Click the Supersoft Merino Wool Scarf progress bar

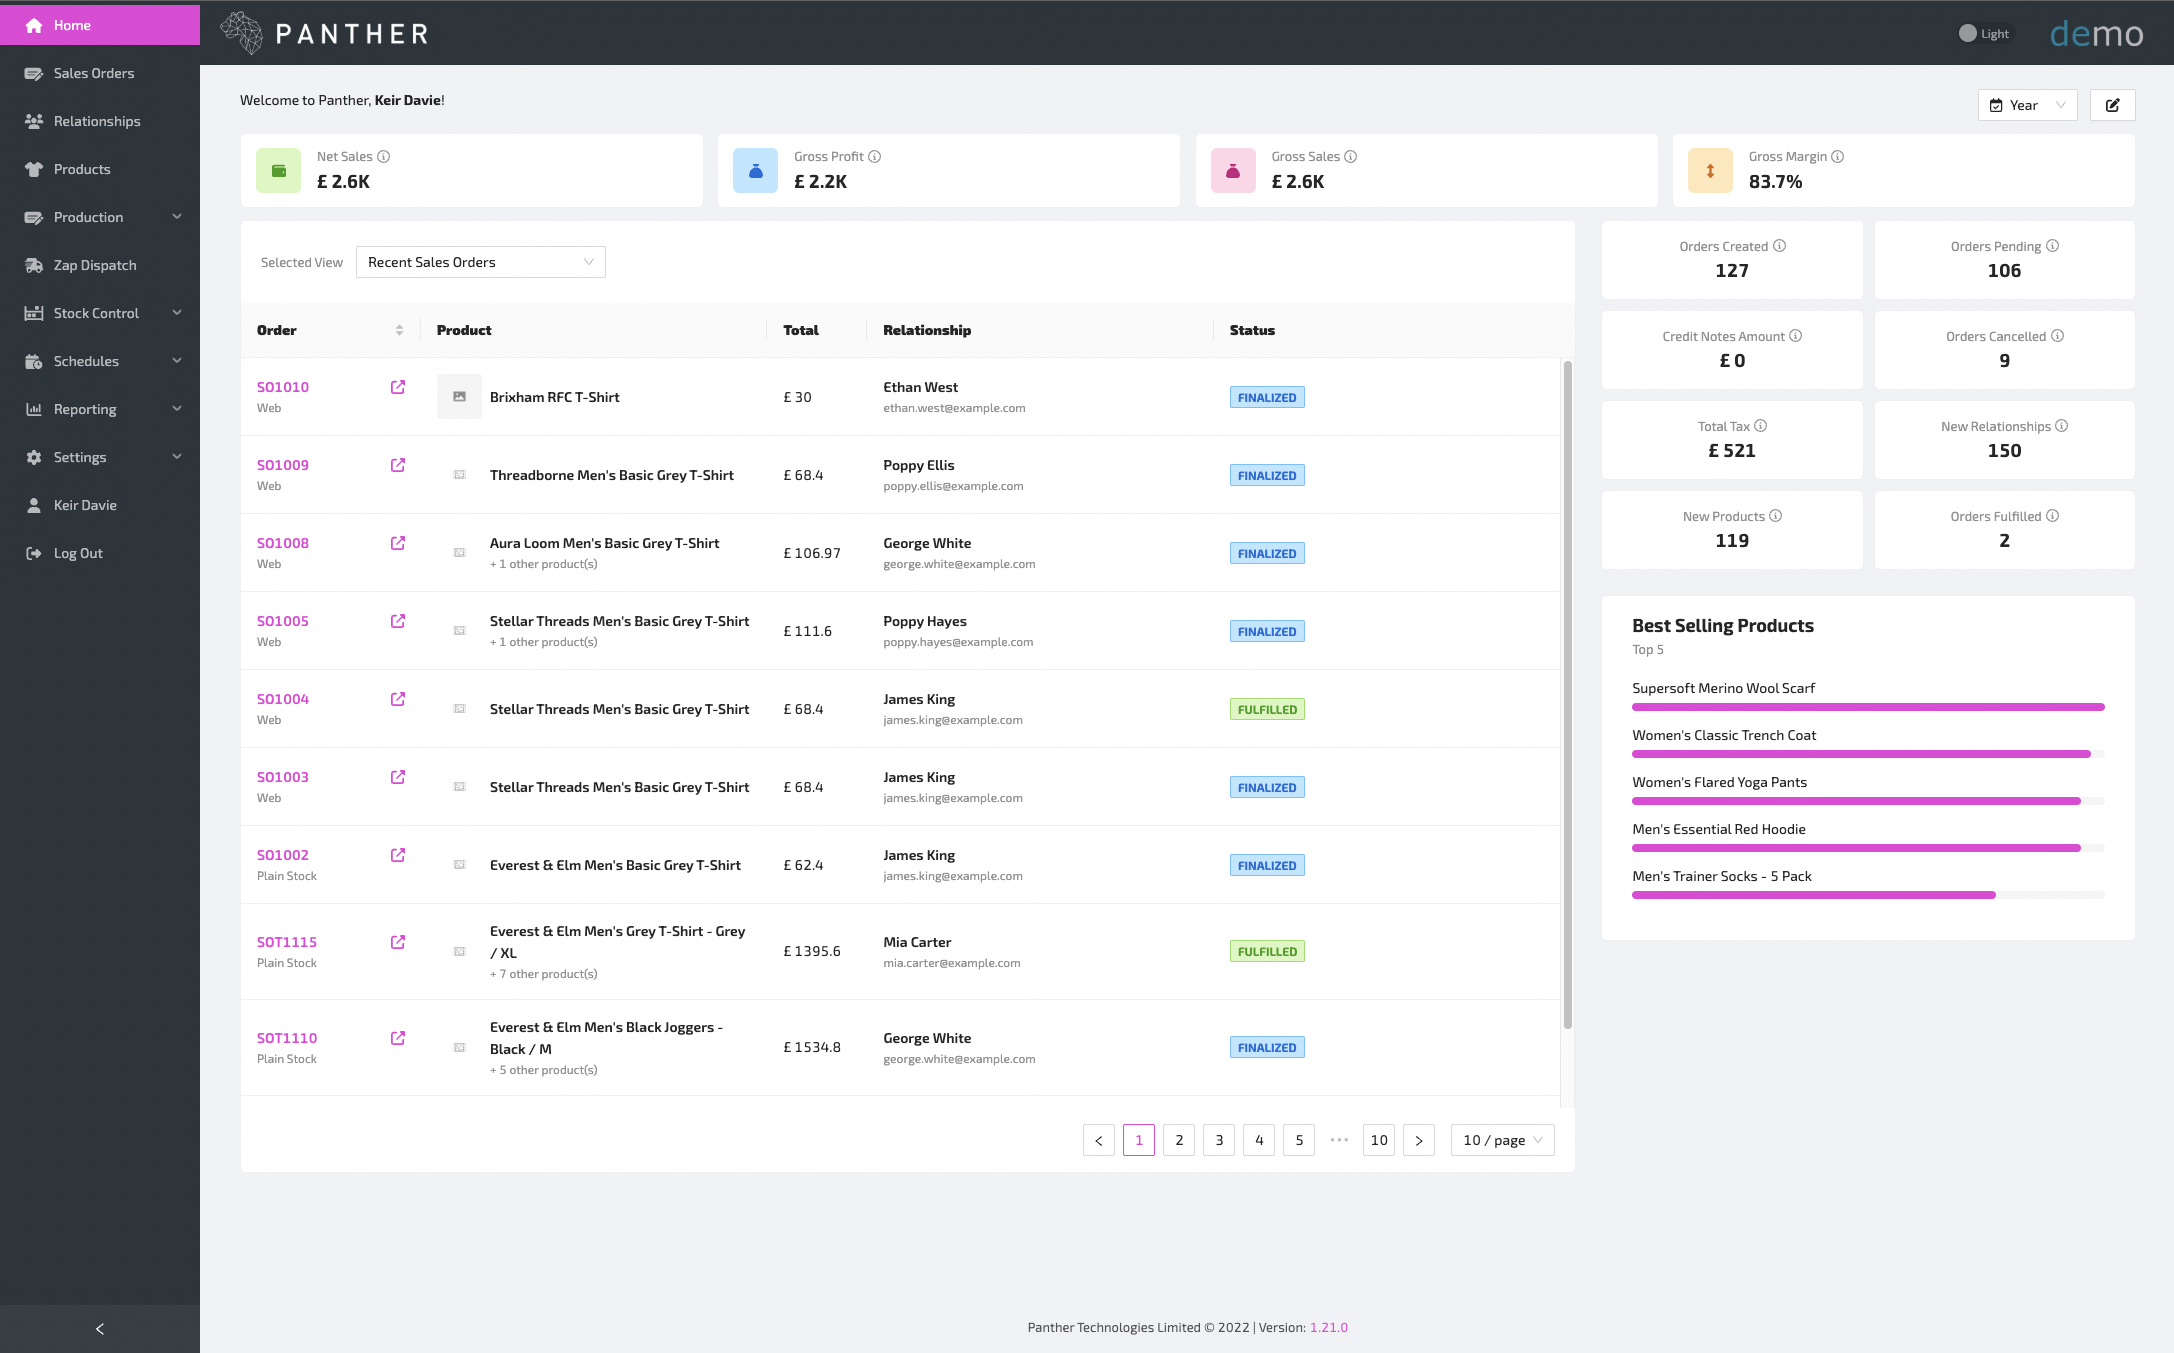point(1867,707)
